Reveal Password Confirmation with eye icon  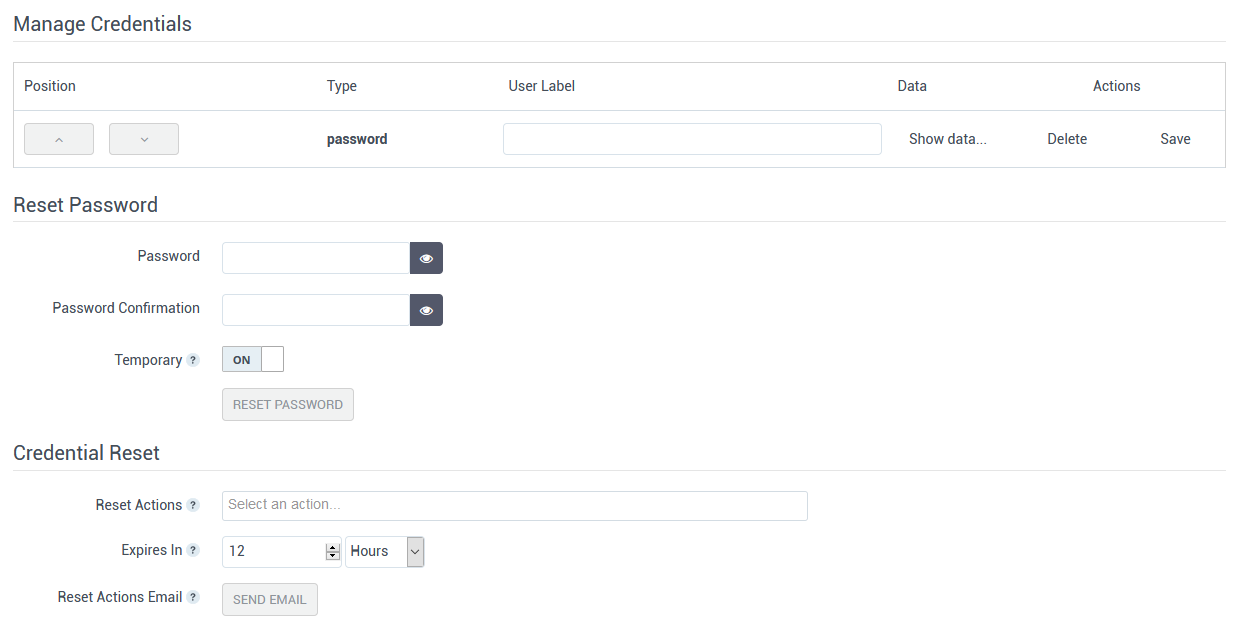coord(426,310)
